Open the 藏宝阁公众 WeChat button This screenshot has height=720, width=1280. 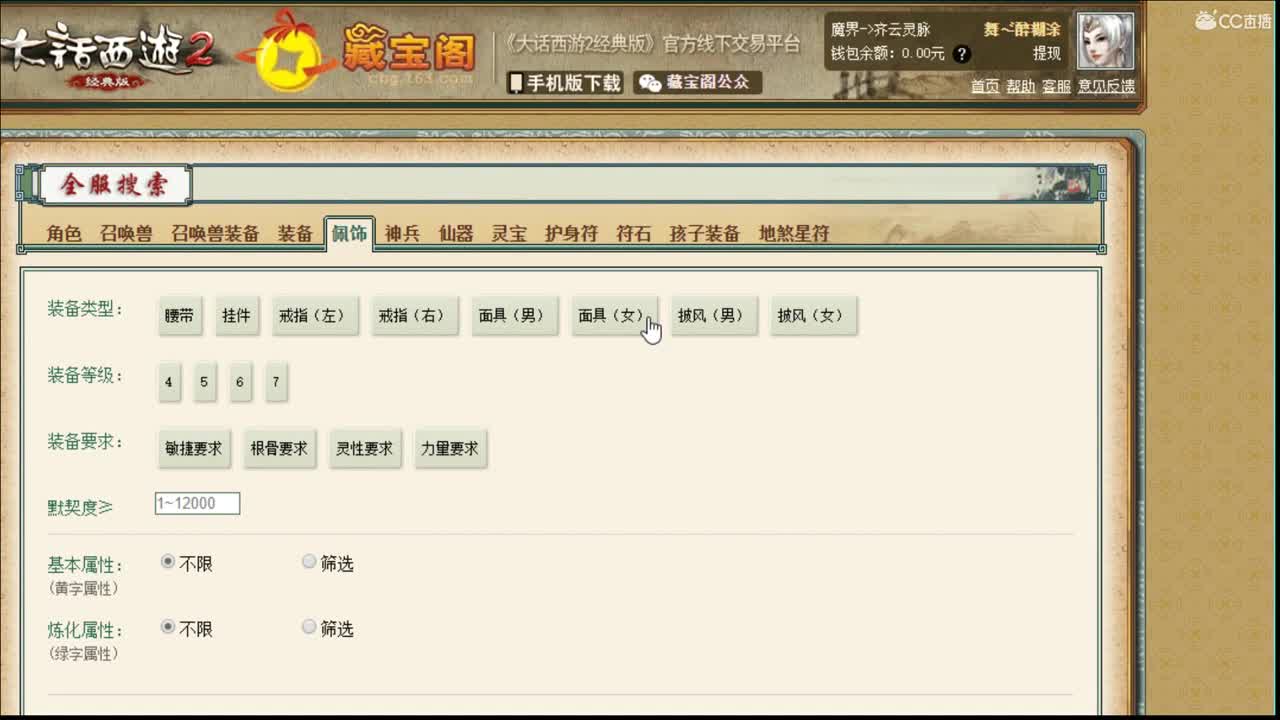(x=698, y=83)
